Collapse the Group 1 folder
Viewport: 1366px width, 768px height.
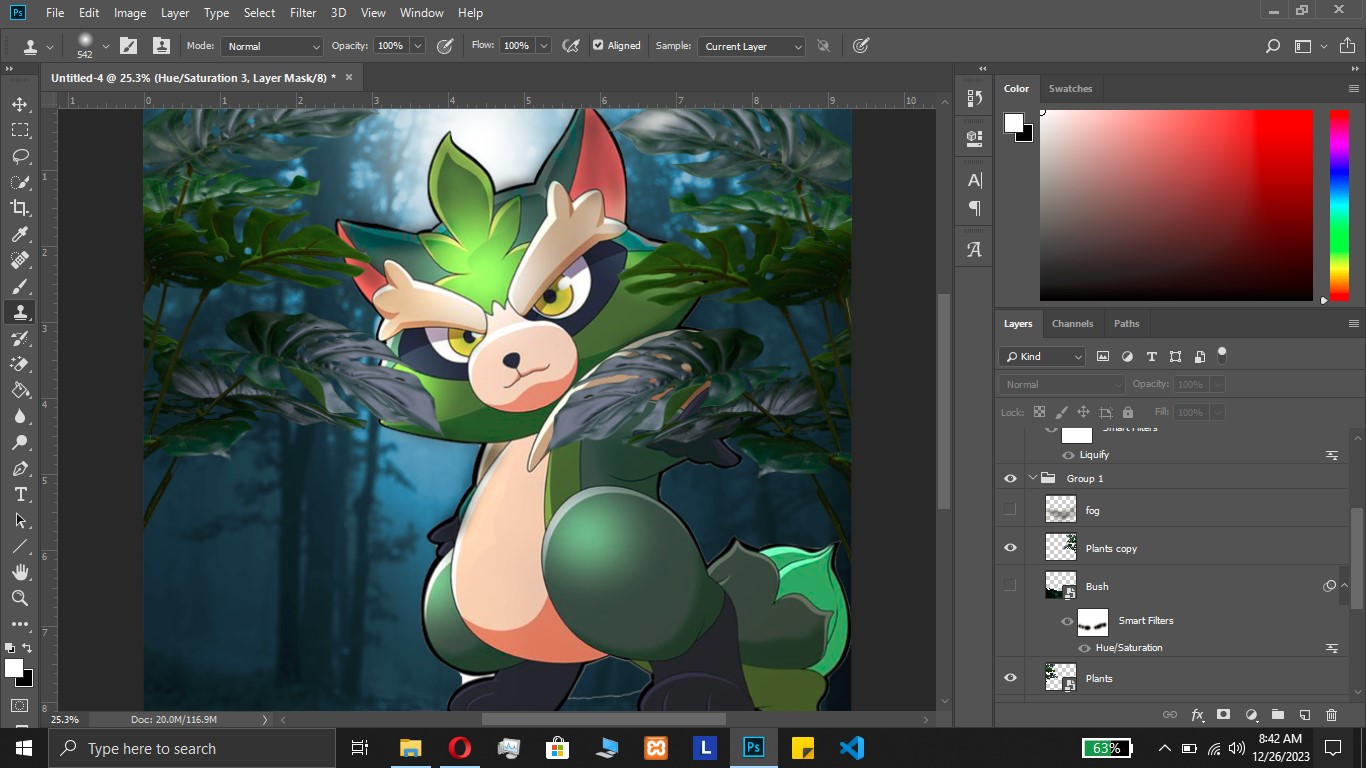(x=1033, y=479)
